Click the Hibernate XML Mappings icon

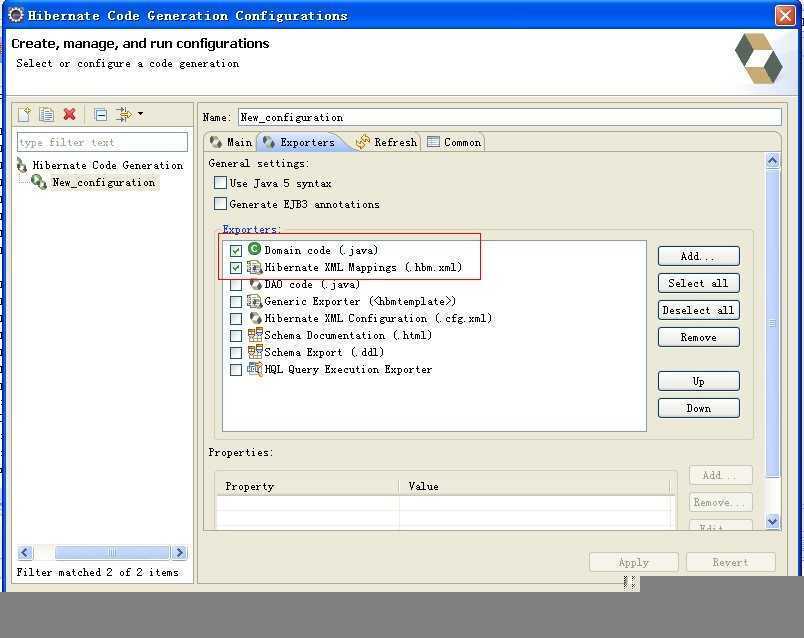tap(254, 267)
